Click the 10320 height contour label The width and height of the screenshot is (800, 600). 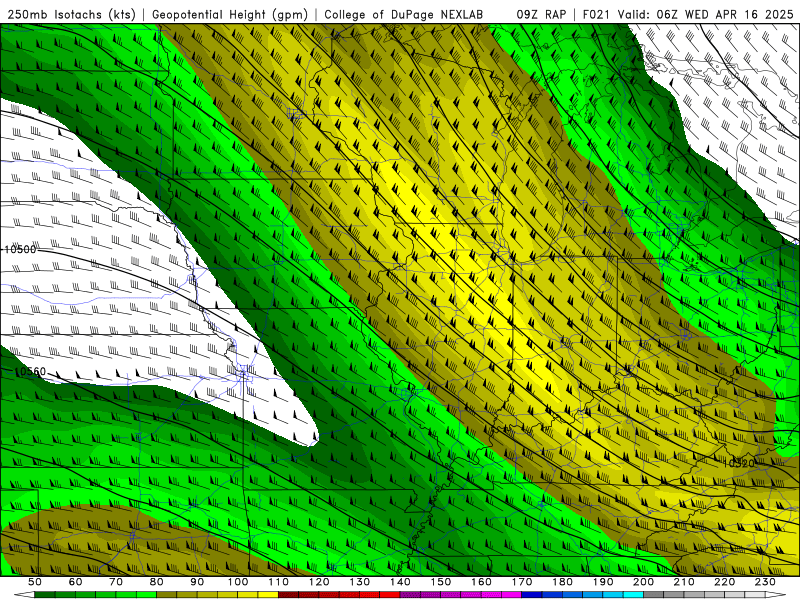pyautogui.click(x=739, y=463)
